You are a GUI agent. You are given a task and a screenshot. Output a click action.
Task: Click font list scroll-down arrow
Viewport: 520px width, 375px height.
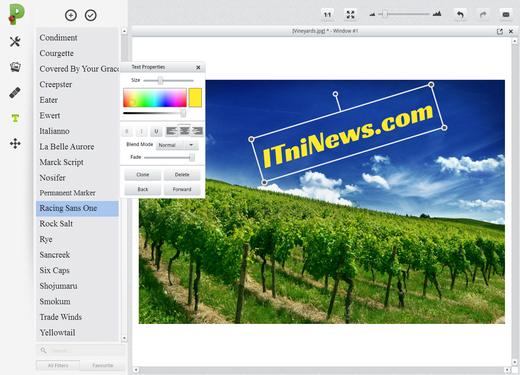[x=124, y=338]
